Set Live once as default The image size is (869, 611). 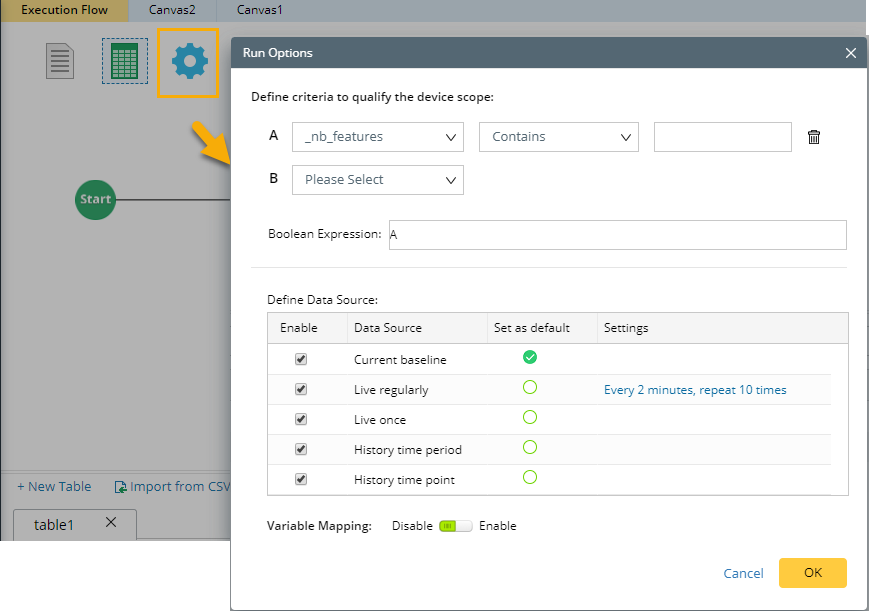530,417
